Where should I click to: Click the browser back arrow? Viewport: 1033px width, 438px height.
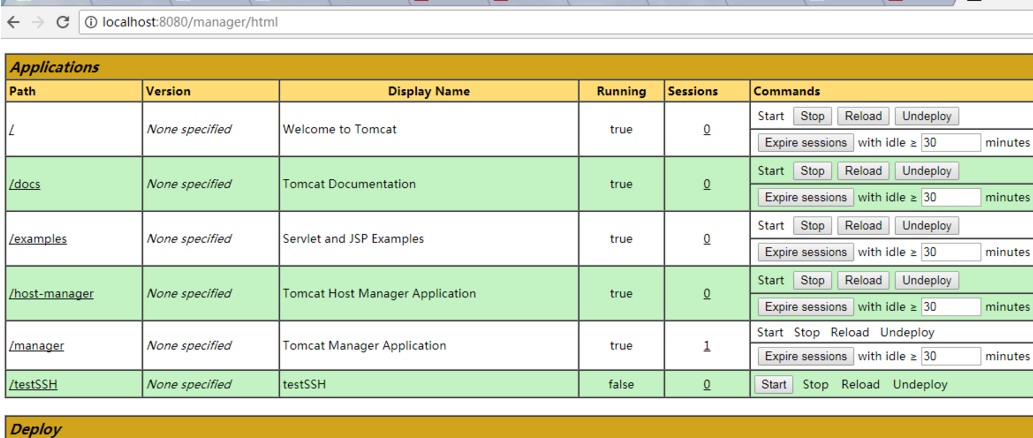[x=13, y=22]
